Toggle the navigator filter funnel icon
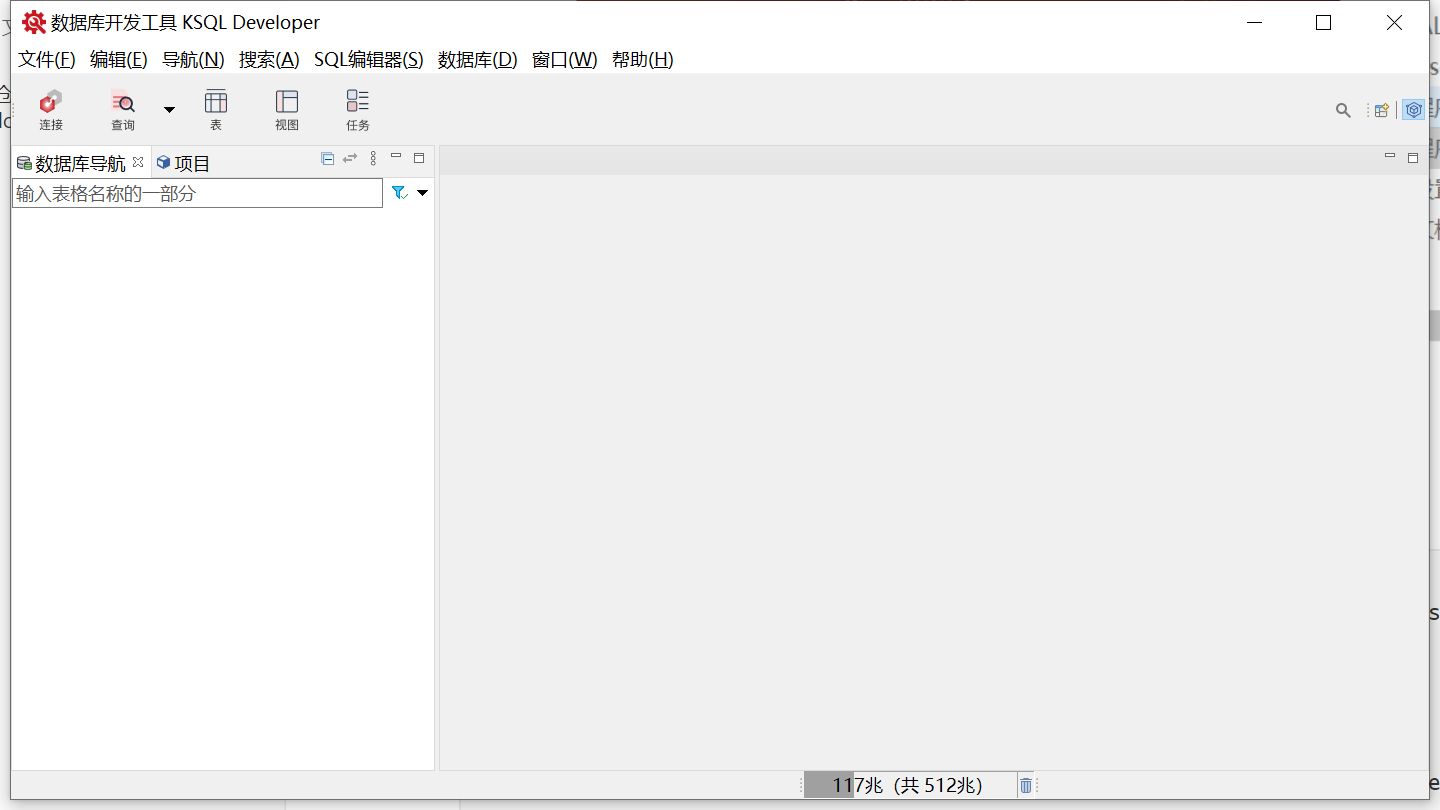Image resolution: width=1440 pixels, height=810 pixels. tap(399, 193)
